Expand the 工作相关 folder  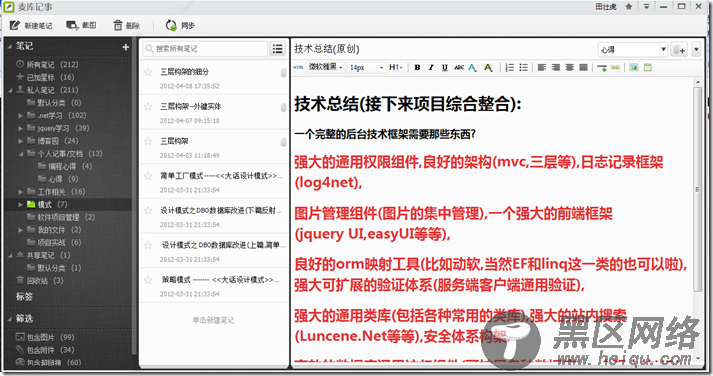point(20,192)
